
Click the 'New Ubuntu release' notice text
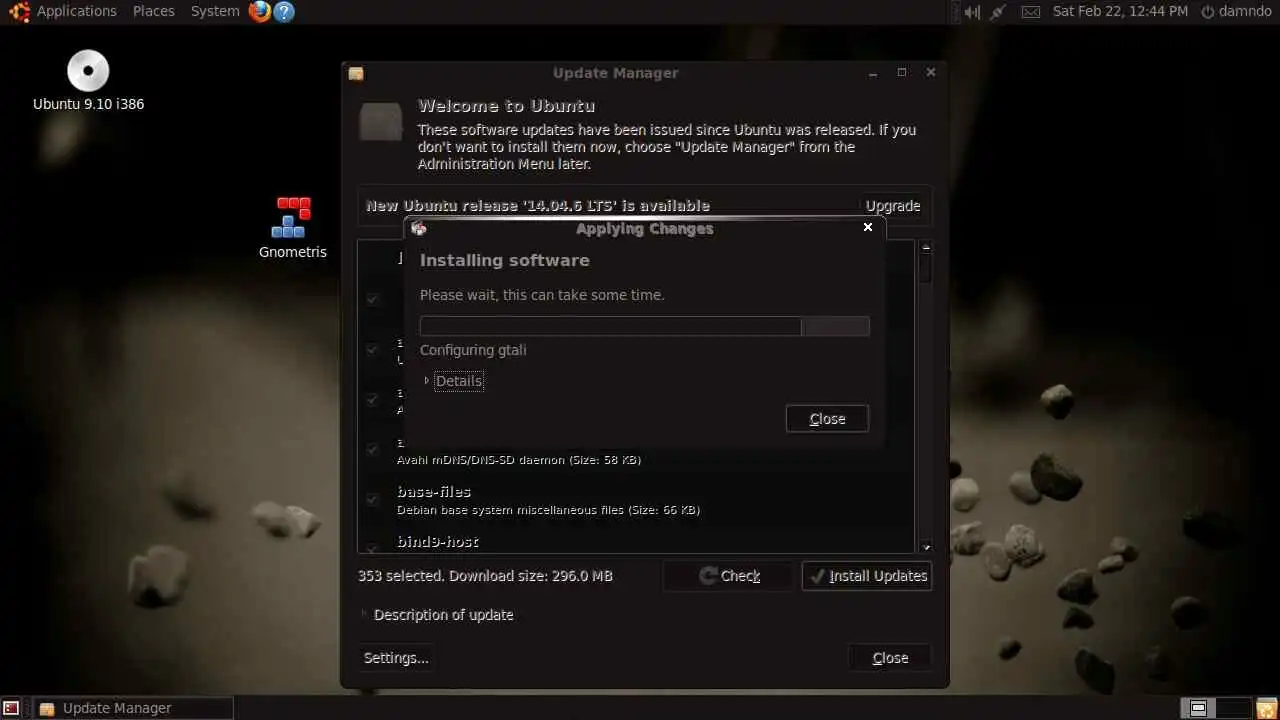(538, 206)
